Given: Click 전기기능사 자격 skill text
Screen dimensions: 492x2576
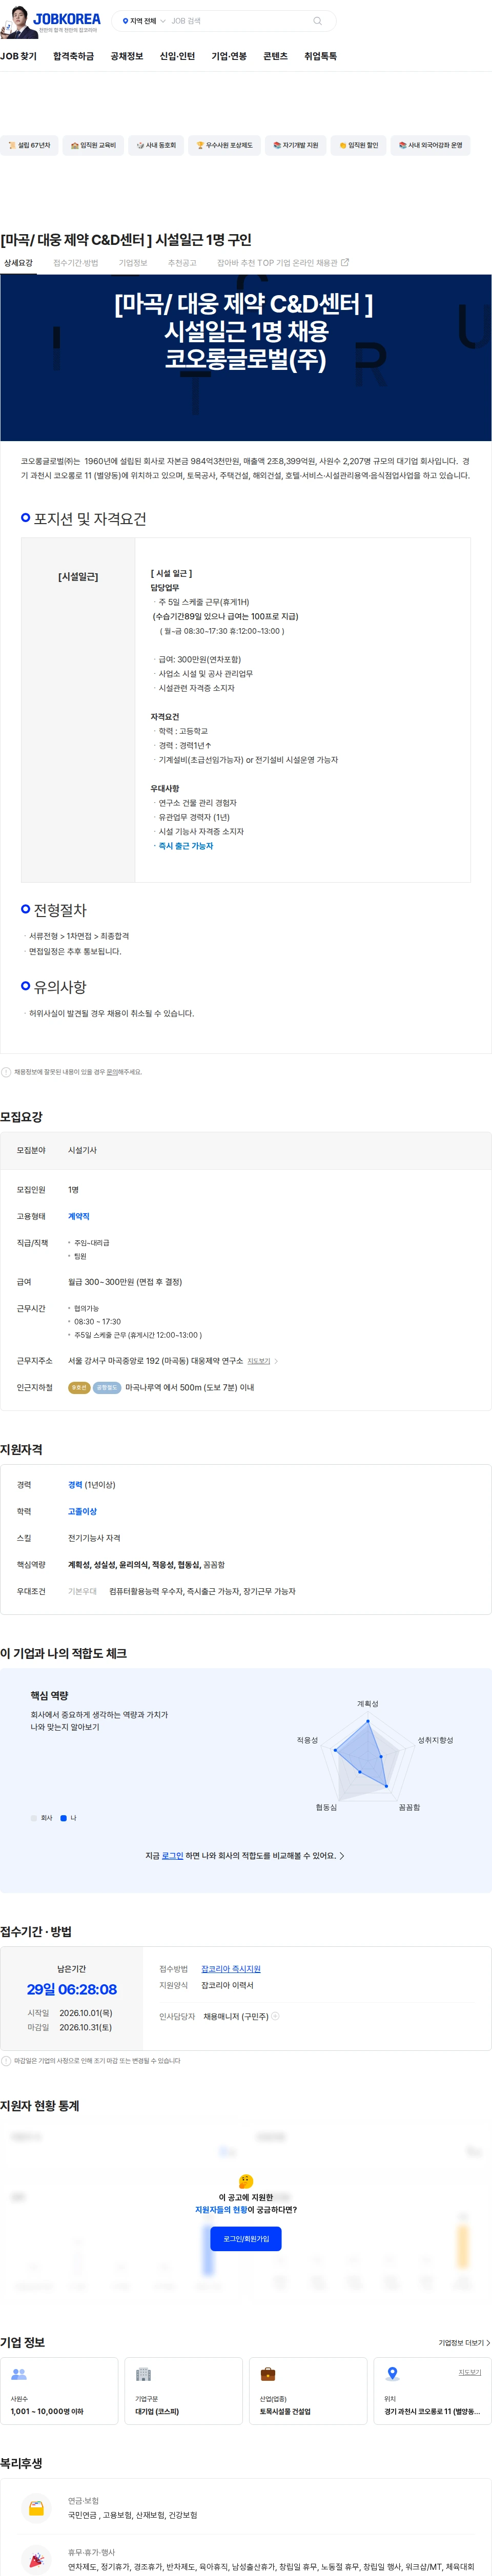Looking at the screenshot, I should click(x=94, y=1538).
